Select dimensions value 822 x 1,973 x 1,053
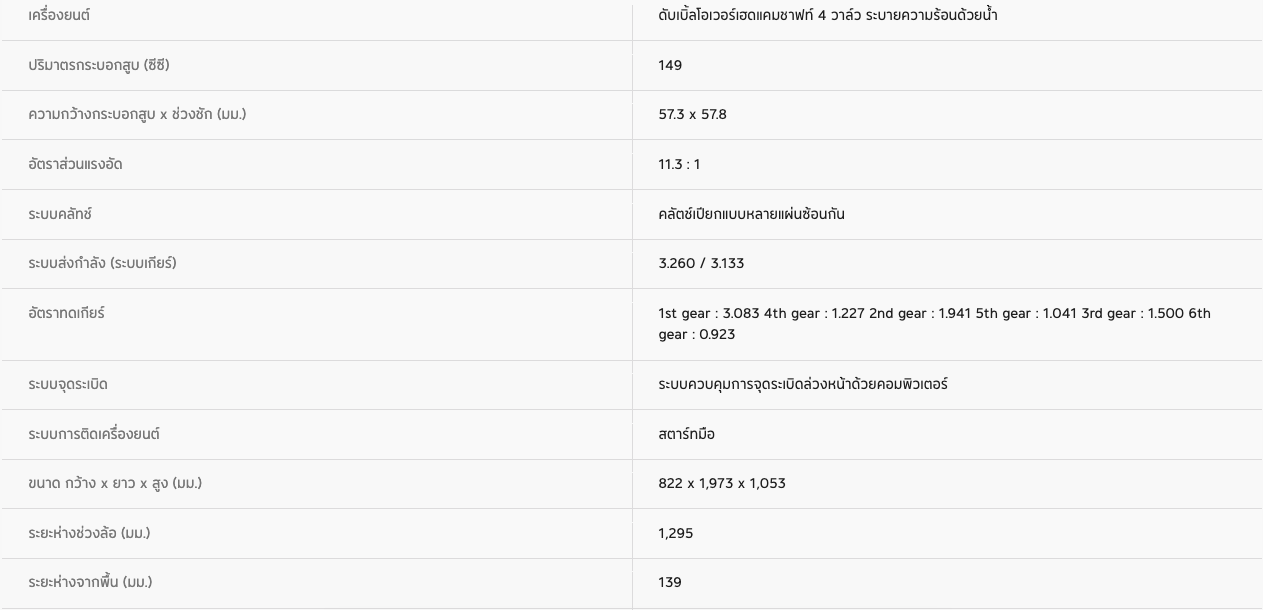Screen dimensions: 1263x610 [x=722, y=483]
